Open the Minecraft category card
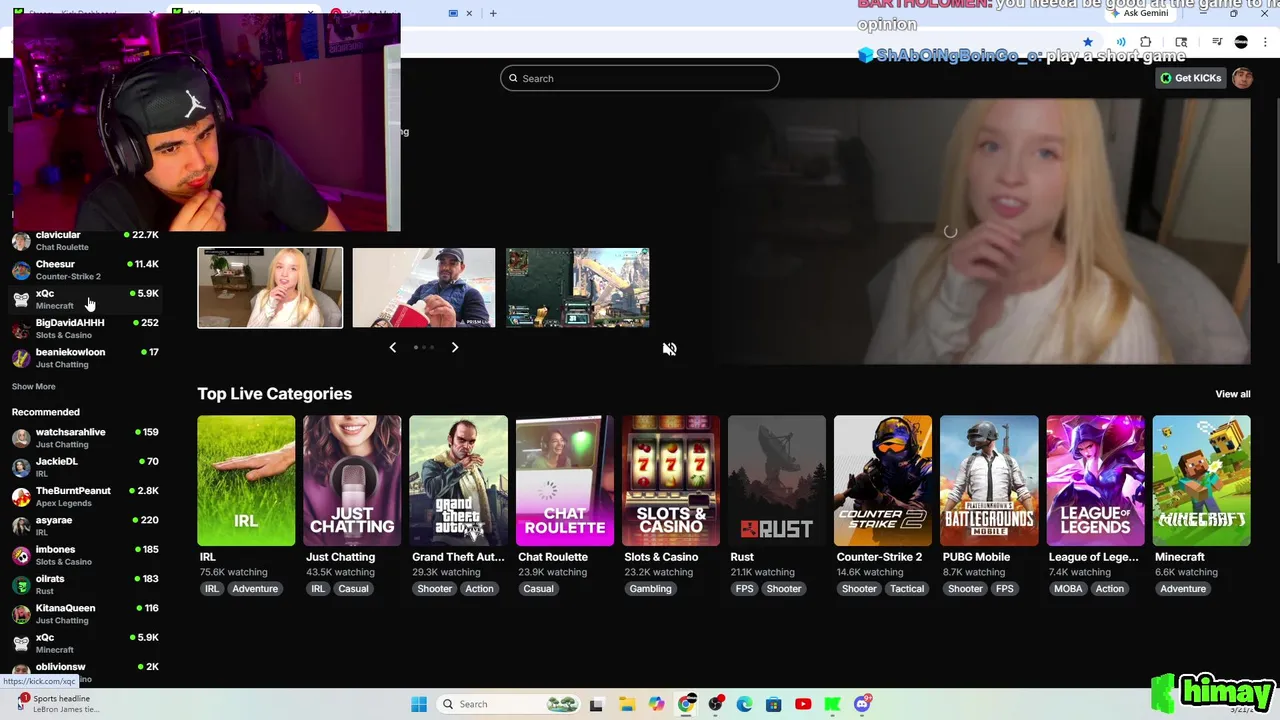 click(x=1201, y=481)
